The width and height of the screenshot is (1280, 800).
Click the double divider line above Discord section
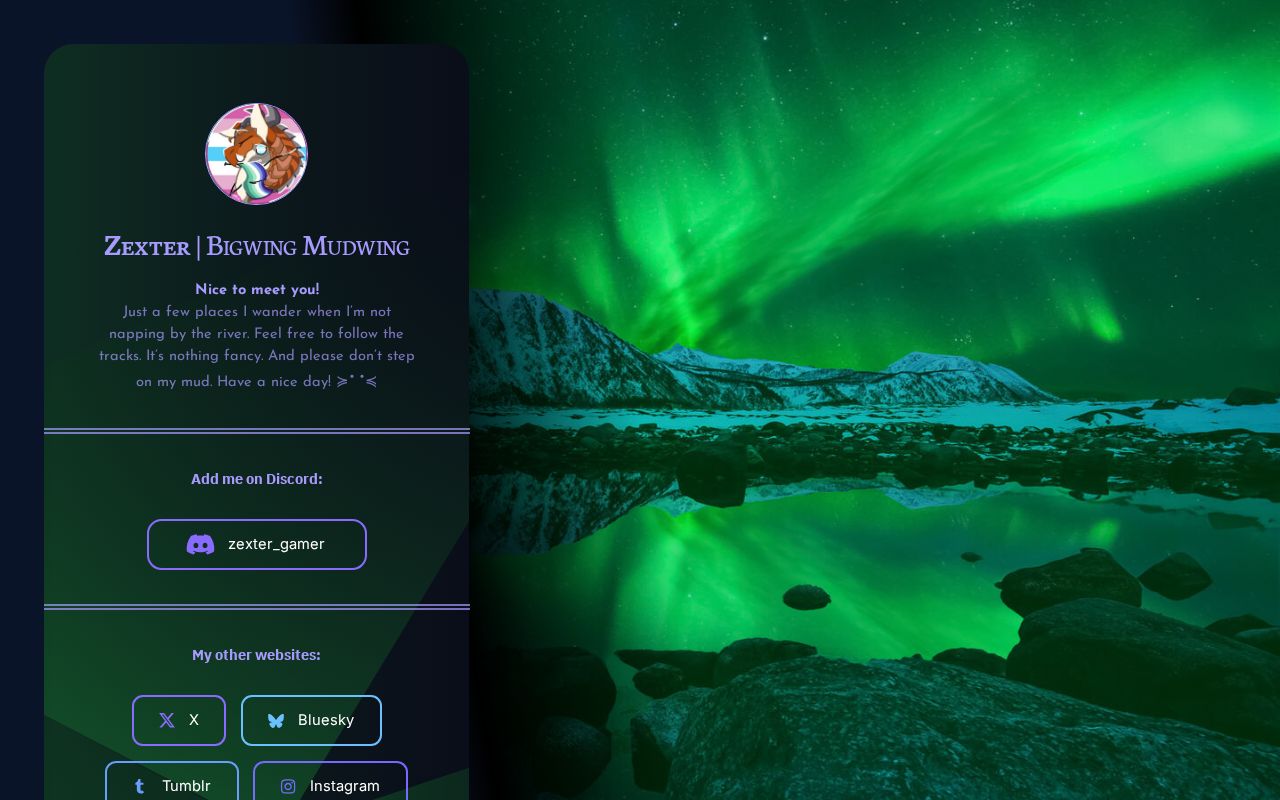click(257, 431)
